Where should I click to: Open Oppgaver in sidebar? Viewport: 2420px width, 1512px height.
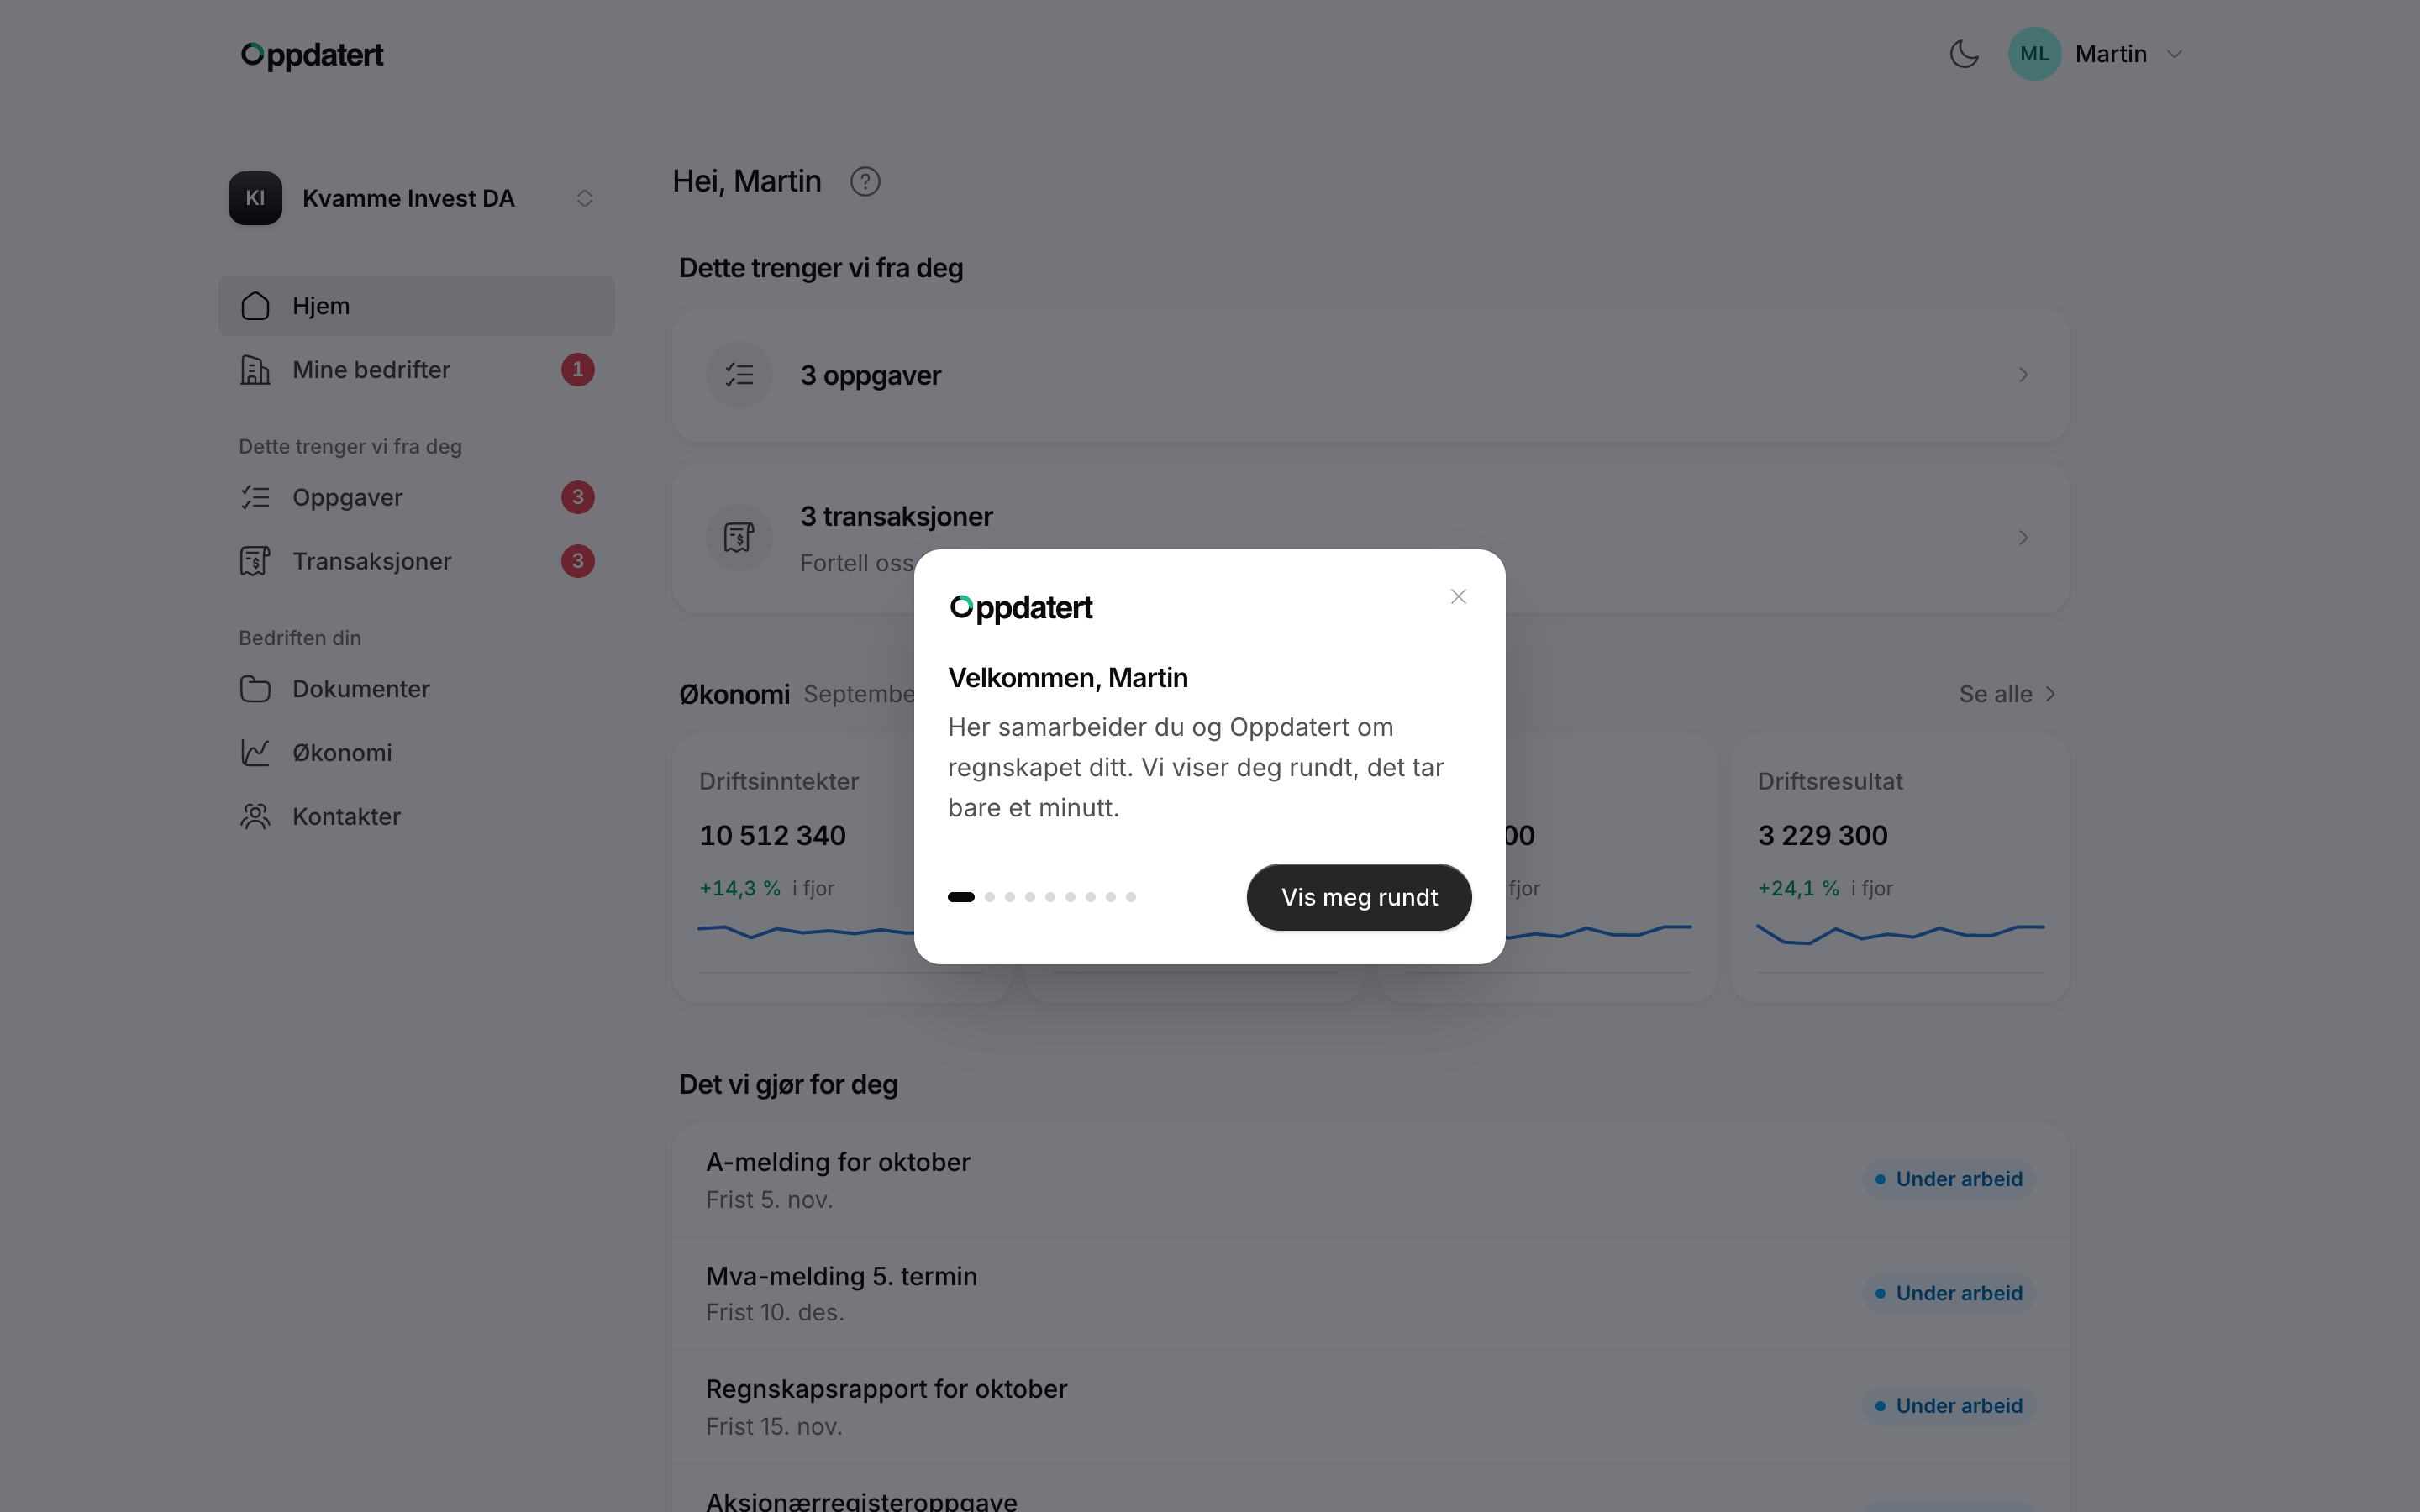tap(416, 497)
